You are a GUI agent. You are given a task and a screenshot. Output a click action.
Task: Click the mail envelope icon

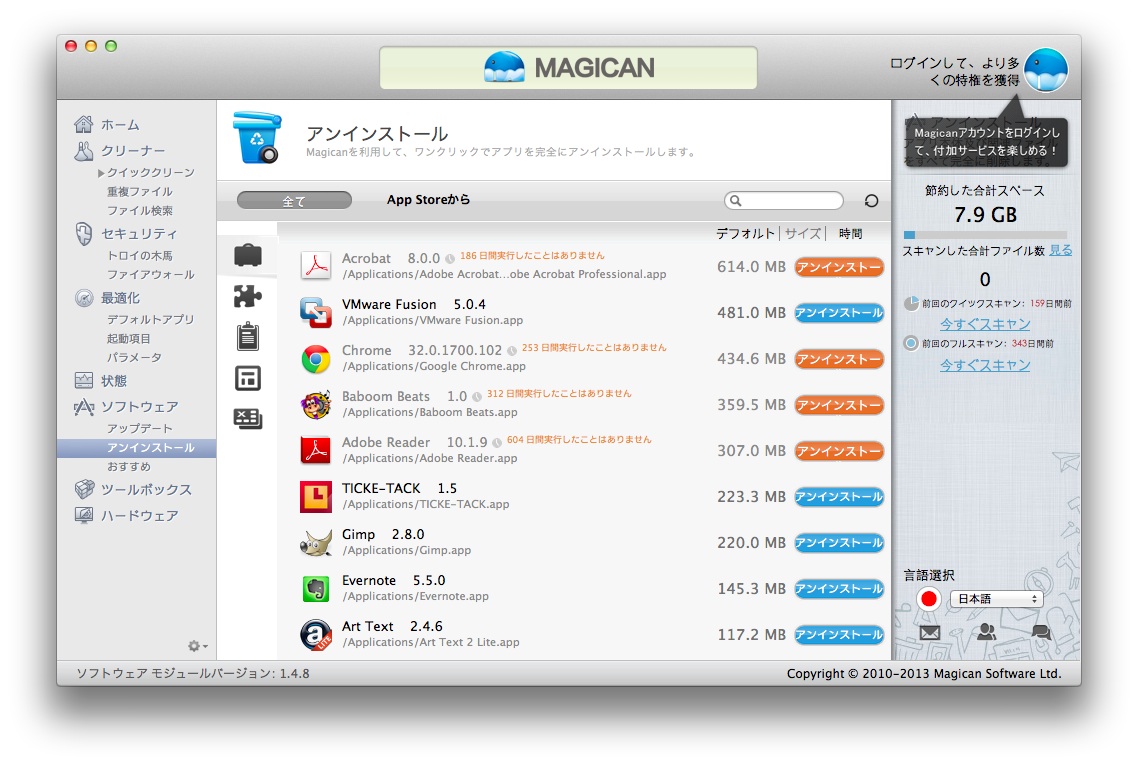[x=930, y=633]
